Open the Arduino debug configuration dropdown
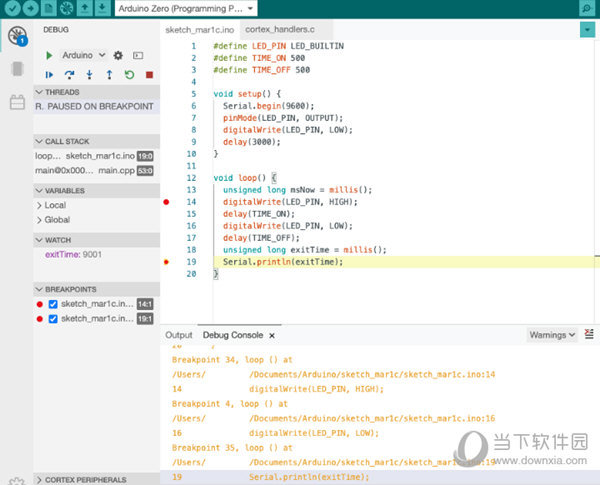 coord(83,56)
